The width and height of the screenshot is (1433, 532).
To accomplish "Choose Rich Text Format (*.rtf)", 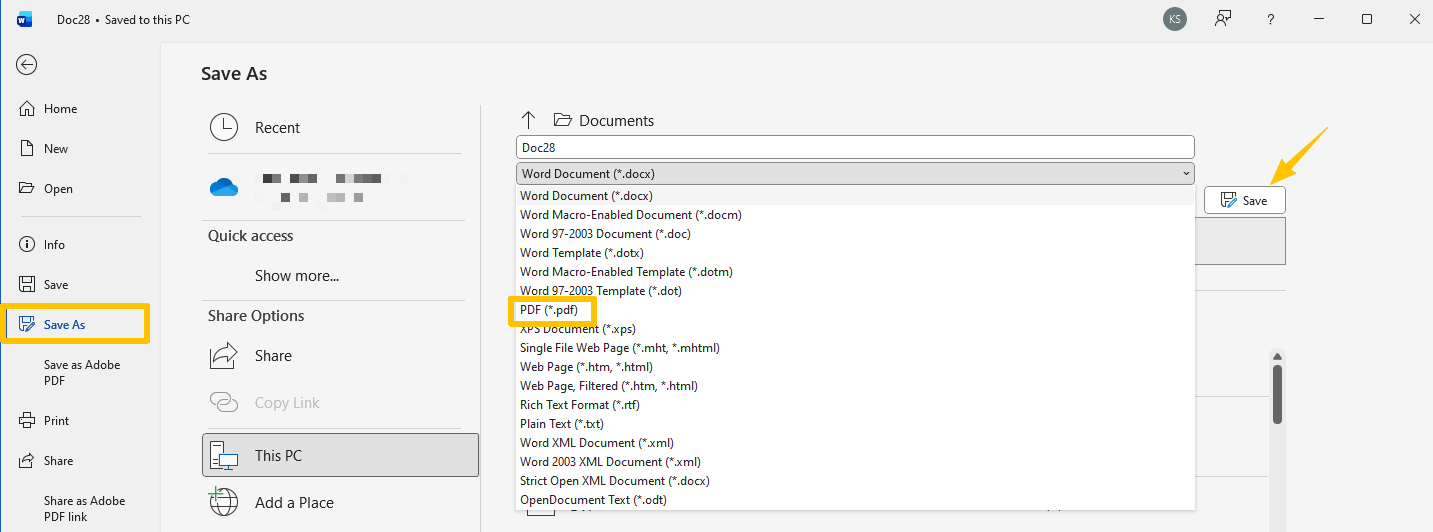I will pyautogui.click(x=855, y=405).
